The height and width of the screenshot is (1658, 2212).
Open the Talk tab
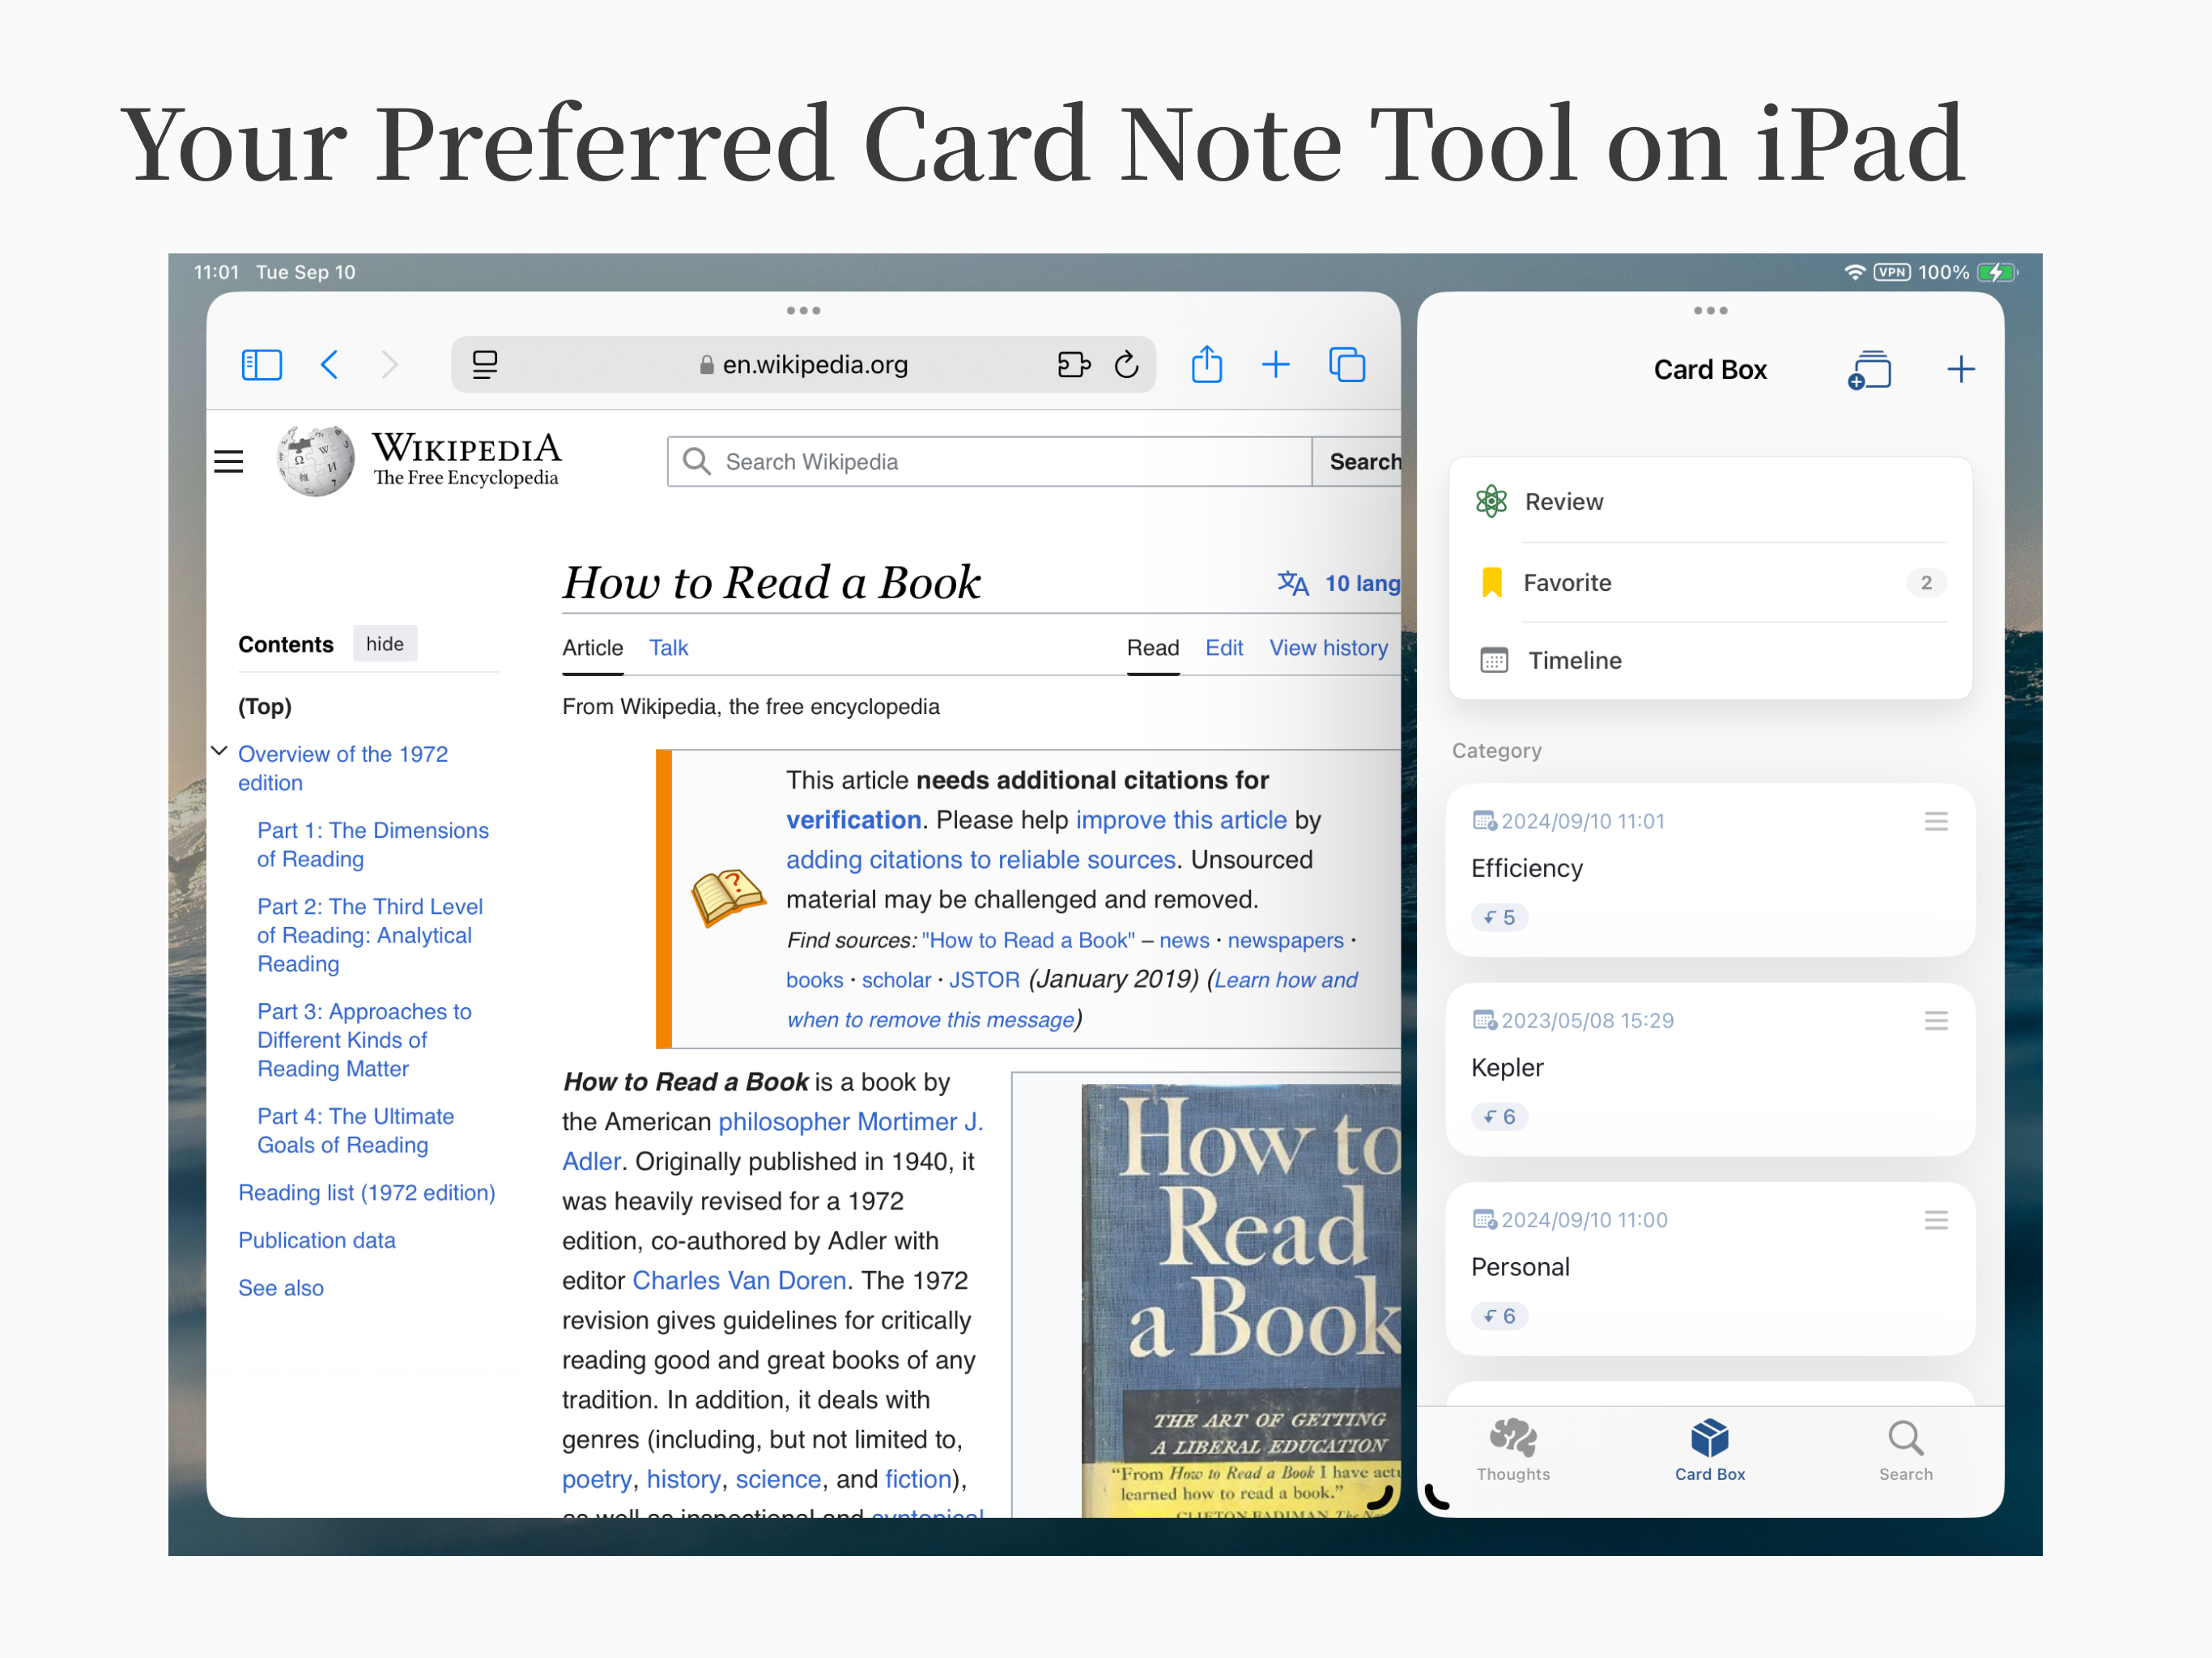click(668, 648)
